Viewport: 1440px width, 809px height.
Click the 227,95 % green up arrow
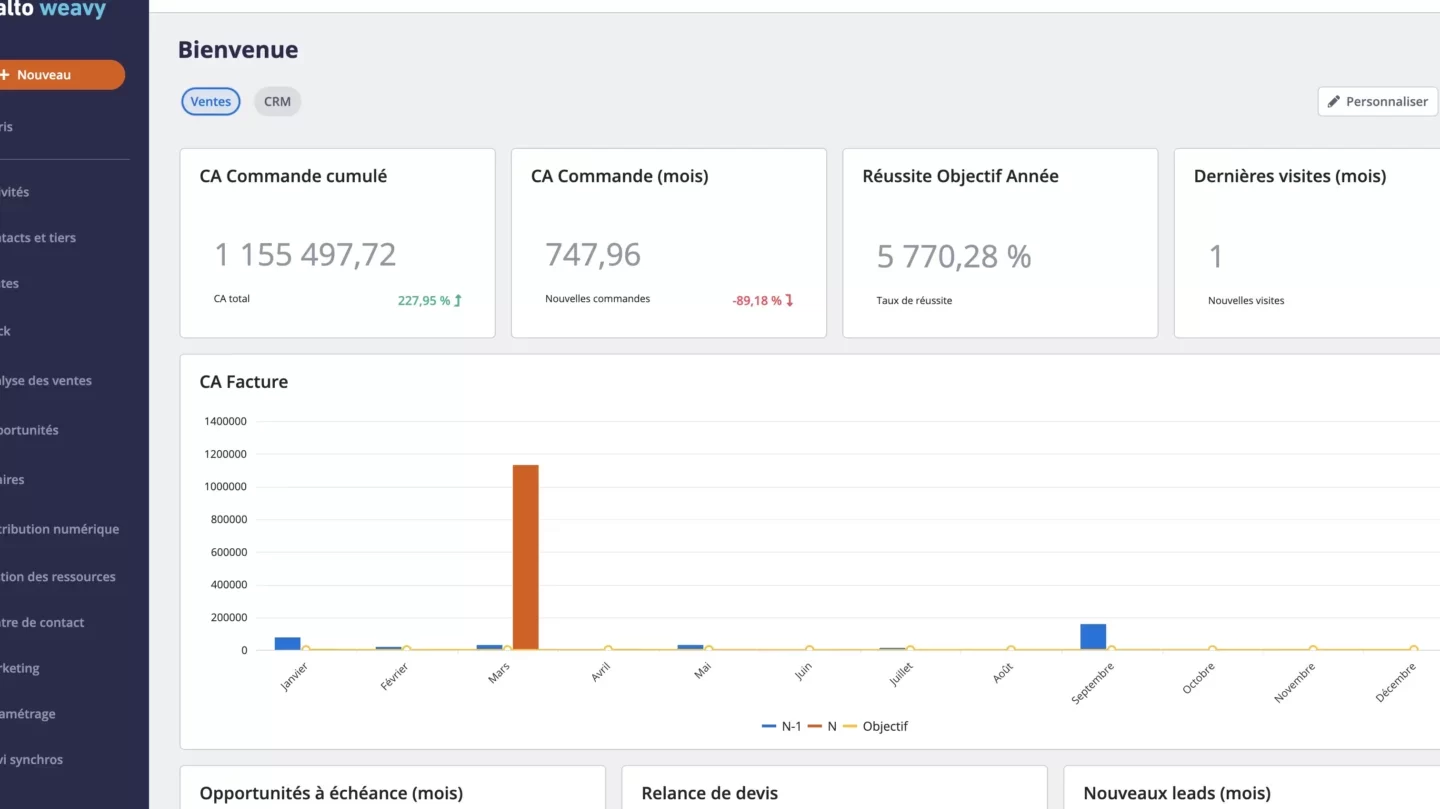(x=458, y=300)
